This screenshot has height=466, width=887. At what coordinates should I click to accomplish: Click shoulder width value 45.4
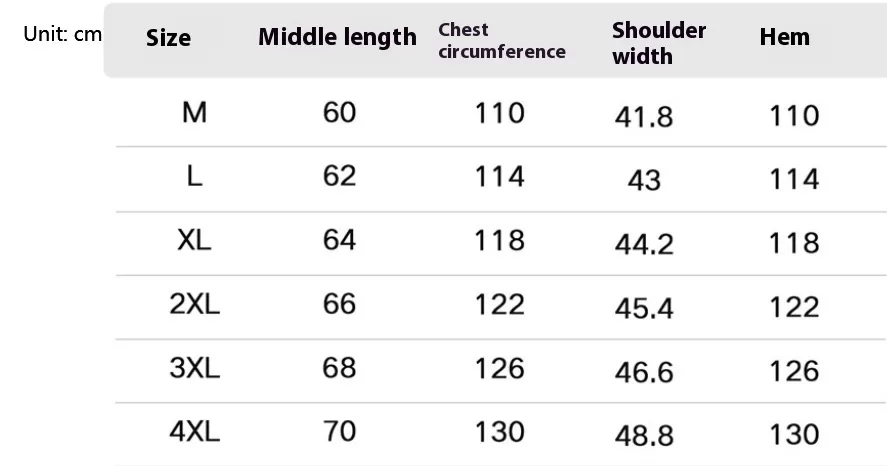tap(644, 308)
